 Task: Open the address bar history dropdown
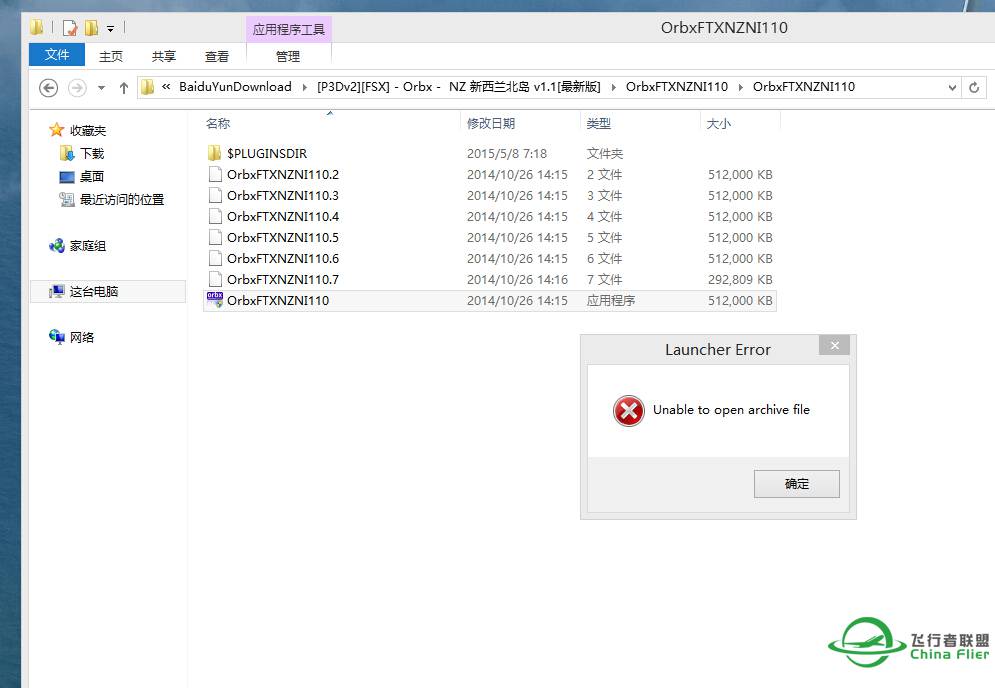pyautogui.click(x=951, y=87)
